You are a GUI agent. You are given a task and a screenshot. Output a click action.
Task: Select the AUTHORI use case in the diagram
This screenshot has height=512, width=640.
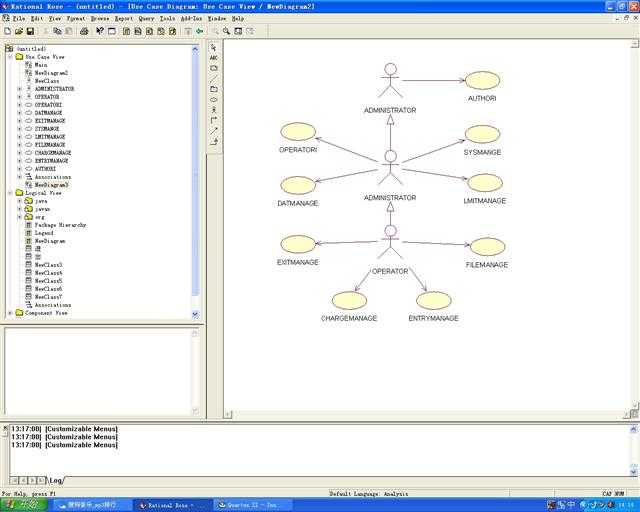click(482, 80)
